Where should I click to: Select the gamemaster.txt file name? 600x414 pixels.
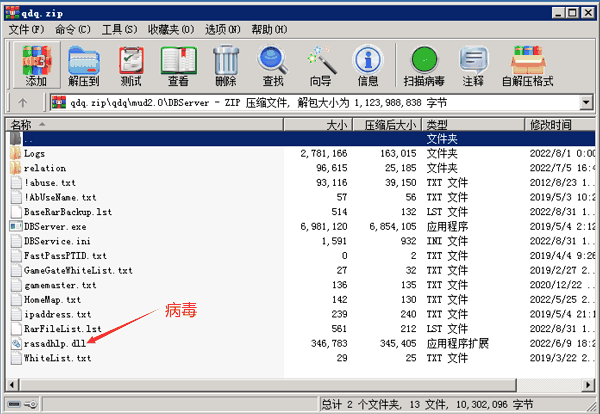click(60, 285)
